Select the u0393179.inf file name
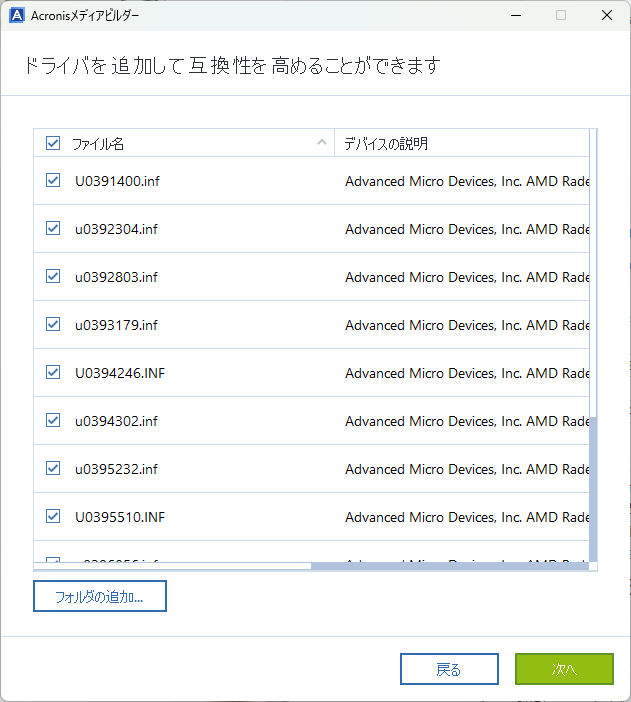Screen dimensions: 631x702 [x=116, y=325]
